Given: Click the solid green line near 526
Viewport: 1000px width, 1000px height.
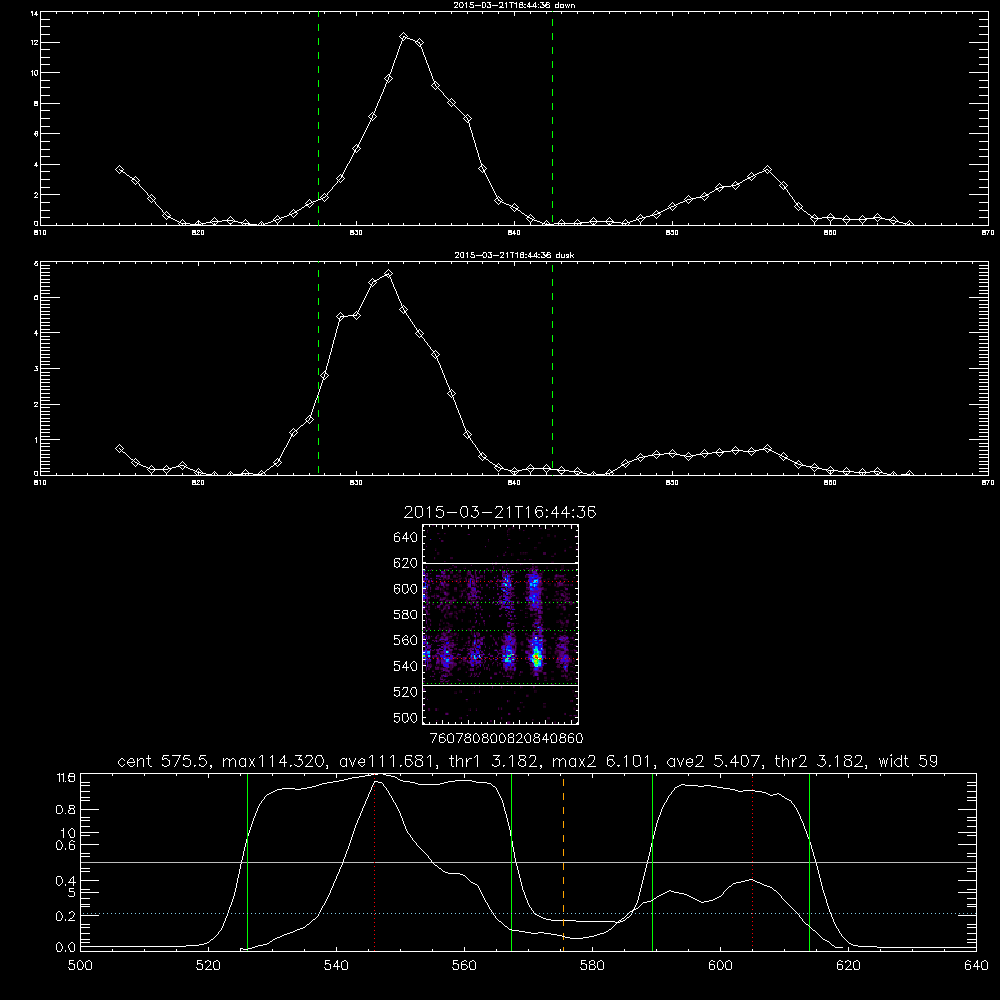Looking at the screenshot, I should tap(247, 861).
